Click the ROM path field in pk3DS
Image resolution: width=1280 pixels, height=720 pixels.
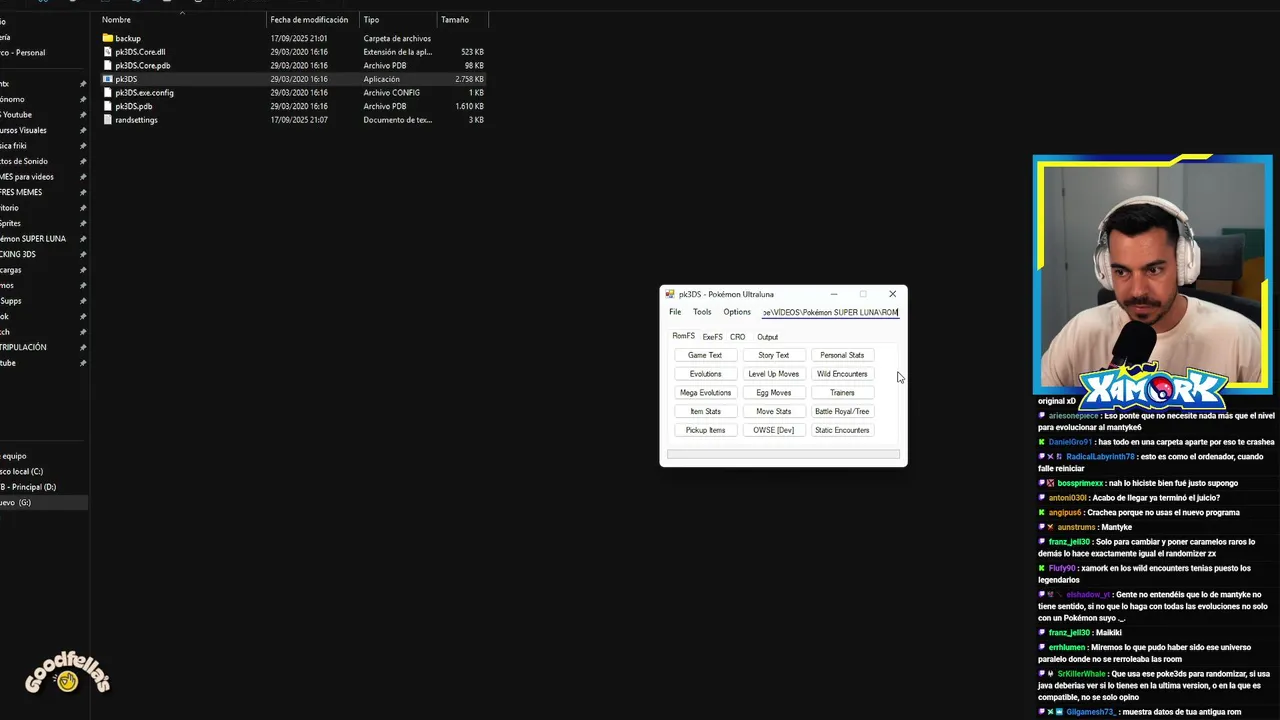tap(830, 312)
